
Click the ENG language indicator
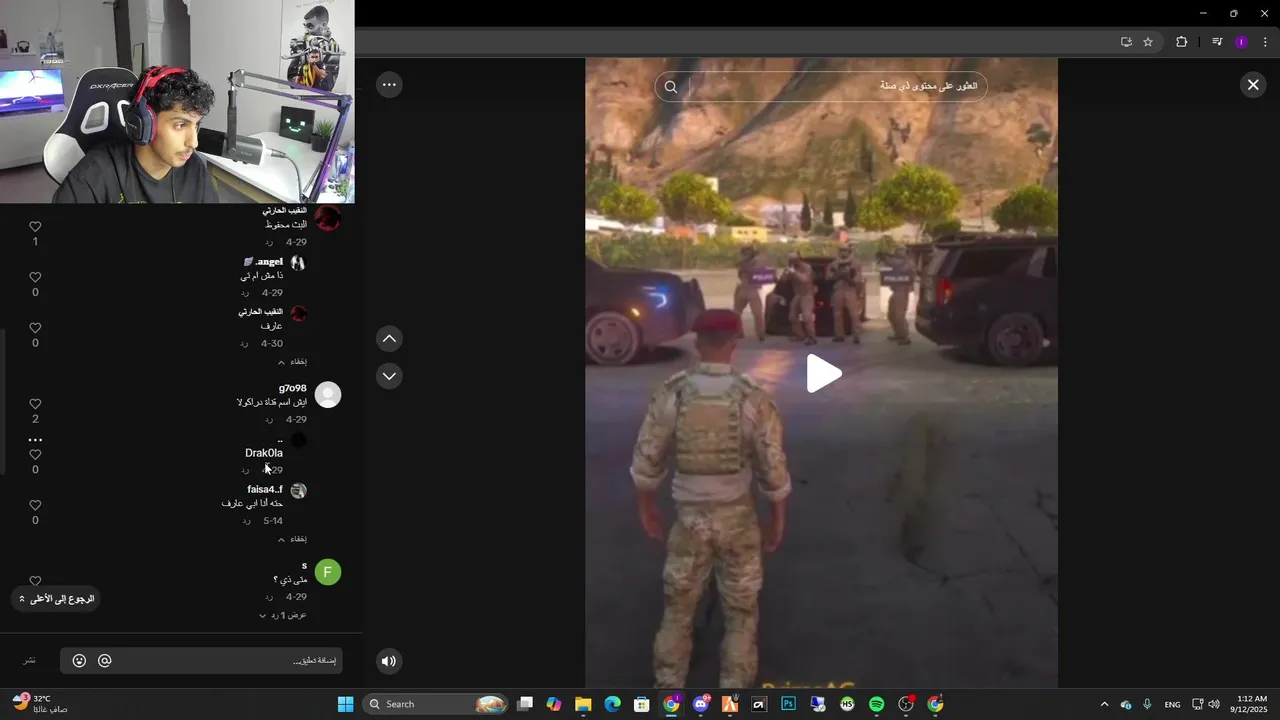coord(1172,704)
